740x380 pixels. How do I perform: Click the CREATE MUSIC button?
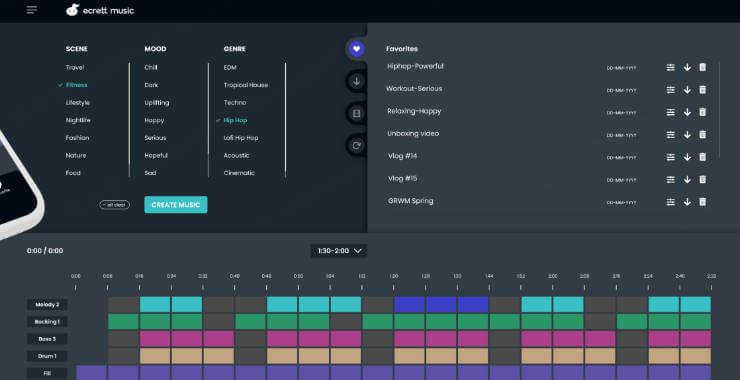(x=176, y=205)
